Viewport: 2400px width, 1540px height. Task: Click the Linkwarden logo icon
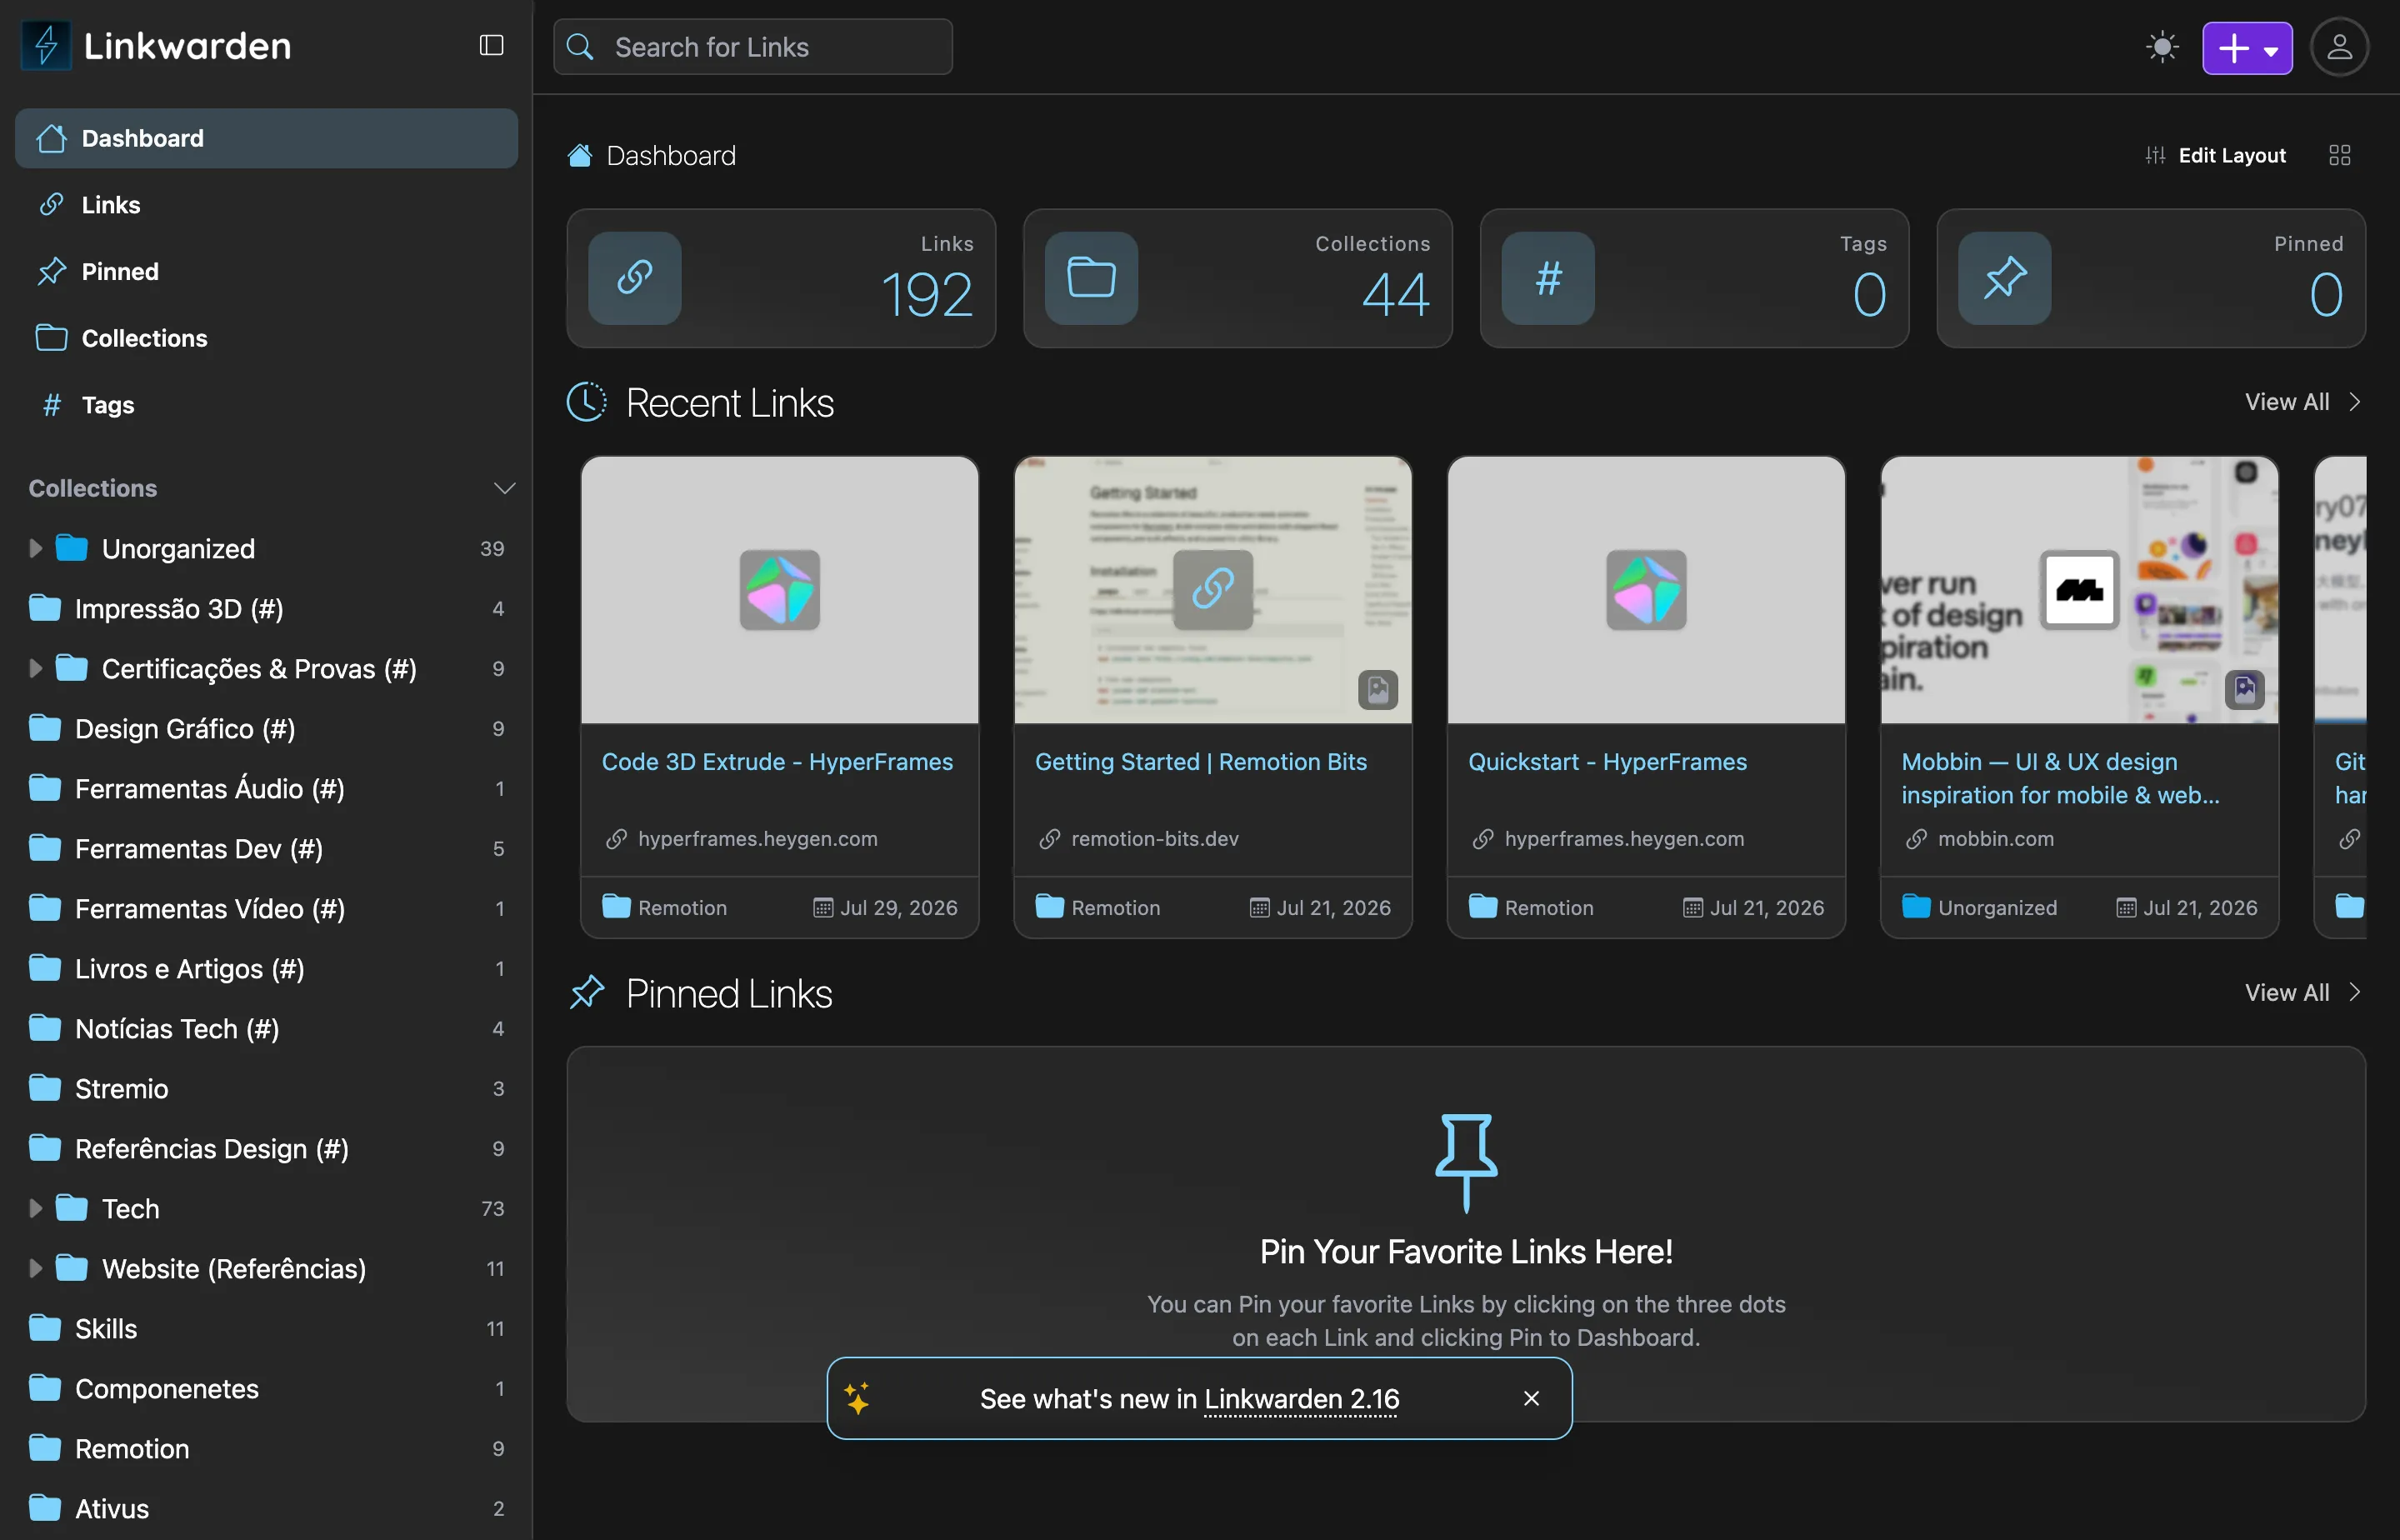[46, 46]
